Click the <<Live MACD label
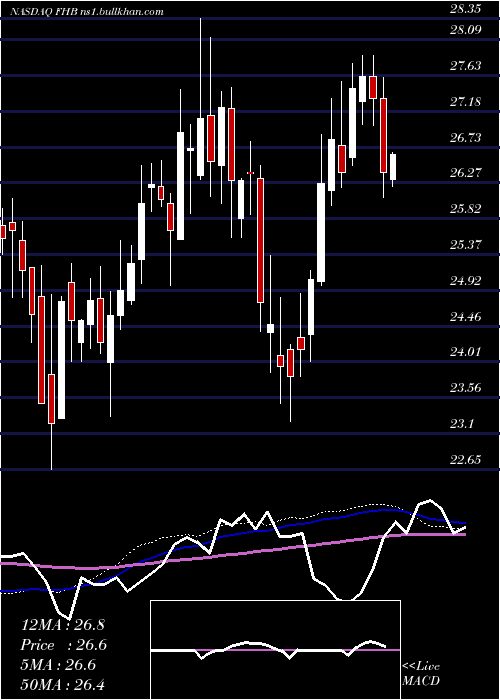This screenshot has height=700, width=500. click(421, 673)
